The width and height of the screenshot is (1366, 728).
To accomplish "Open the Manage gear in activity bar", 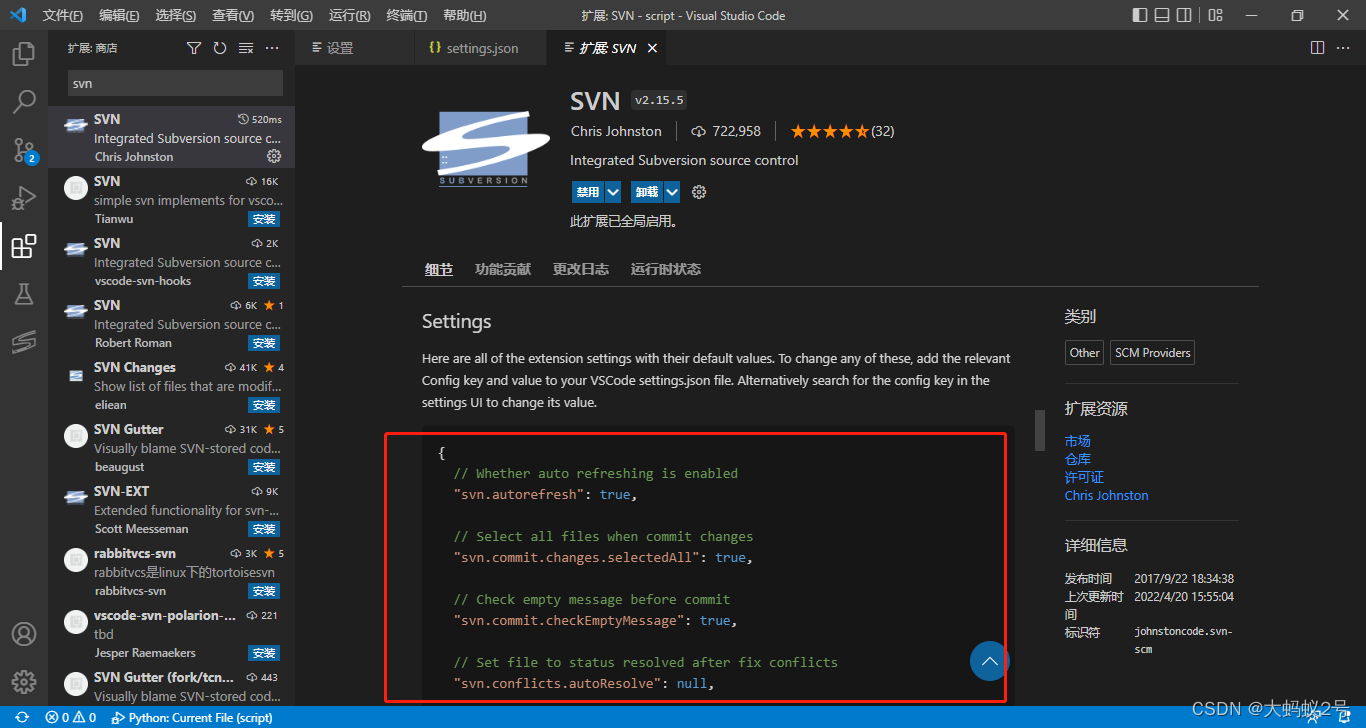I will pyautogui.click(x=23, y=682).
